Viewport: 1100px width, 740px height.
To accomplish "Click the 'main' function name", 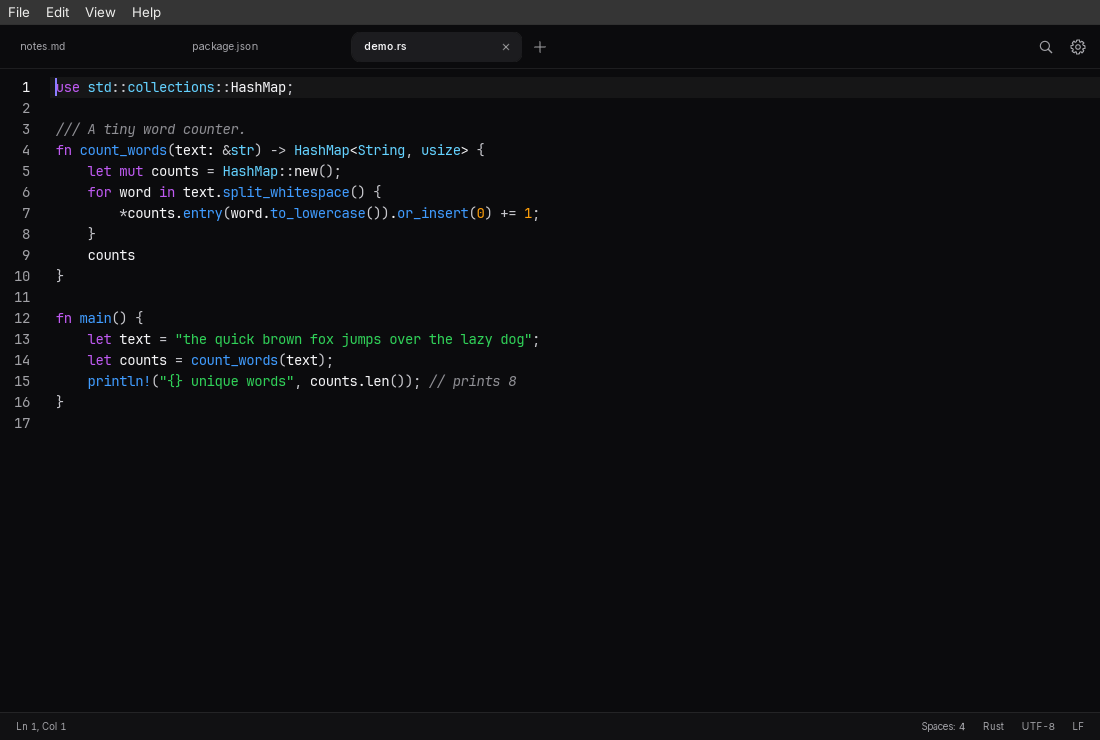I will coord(95,318).
